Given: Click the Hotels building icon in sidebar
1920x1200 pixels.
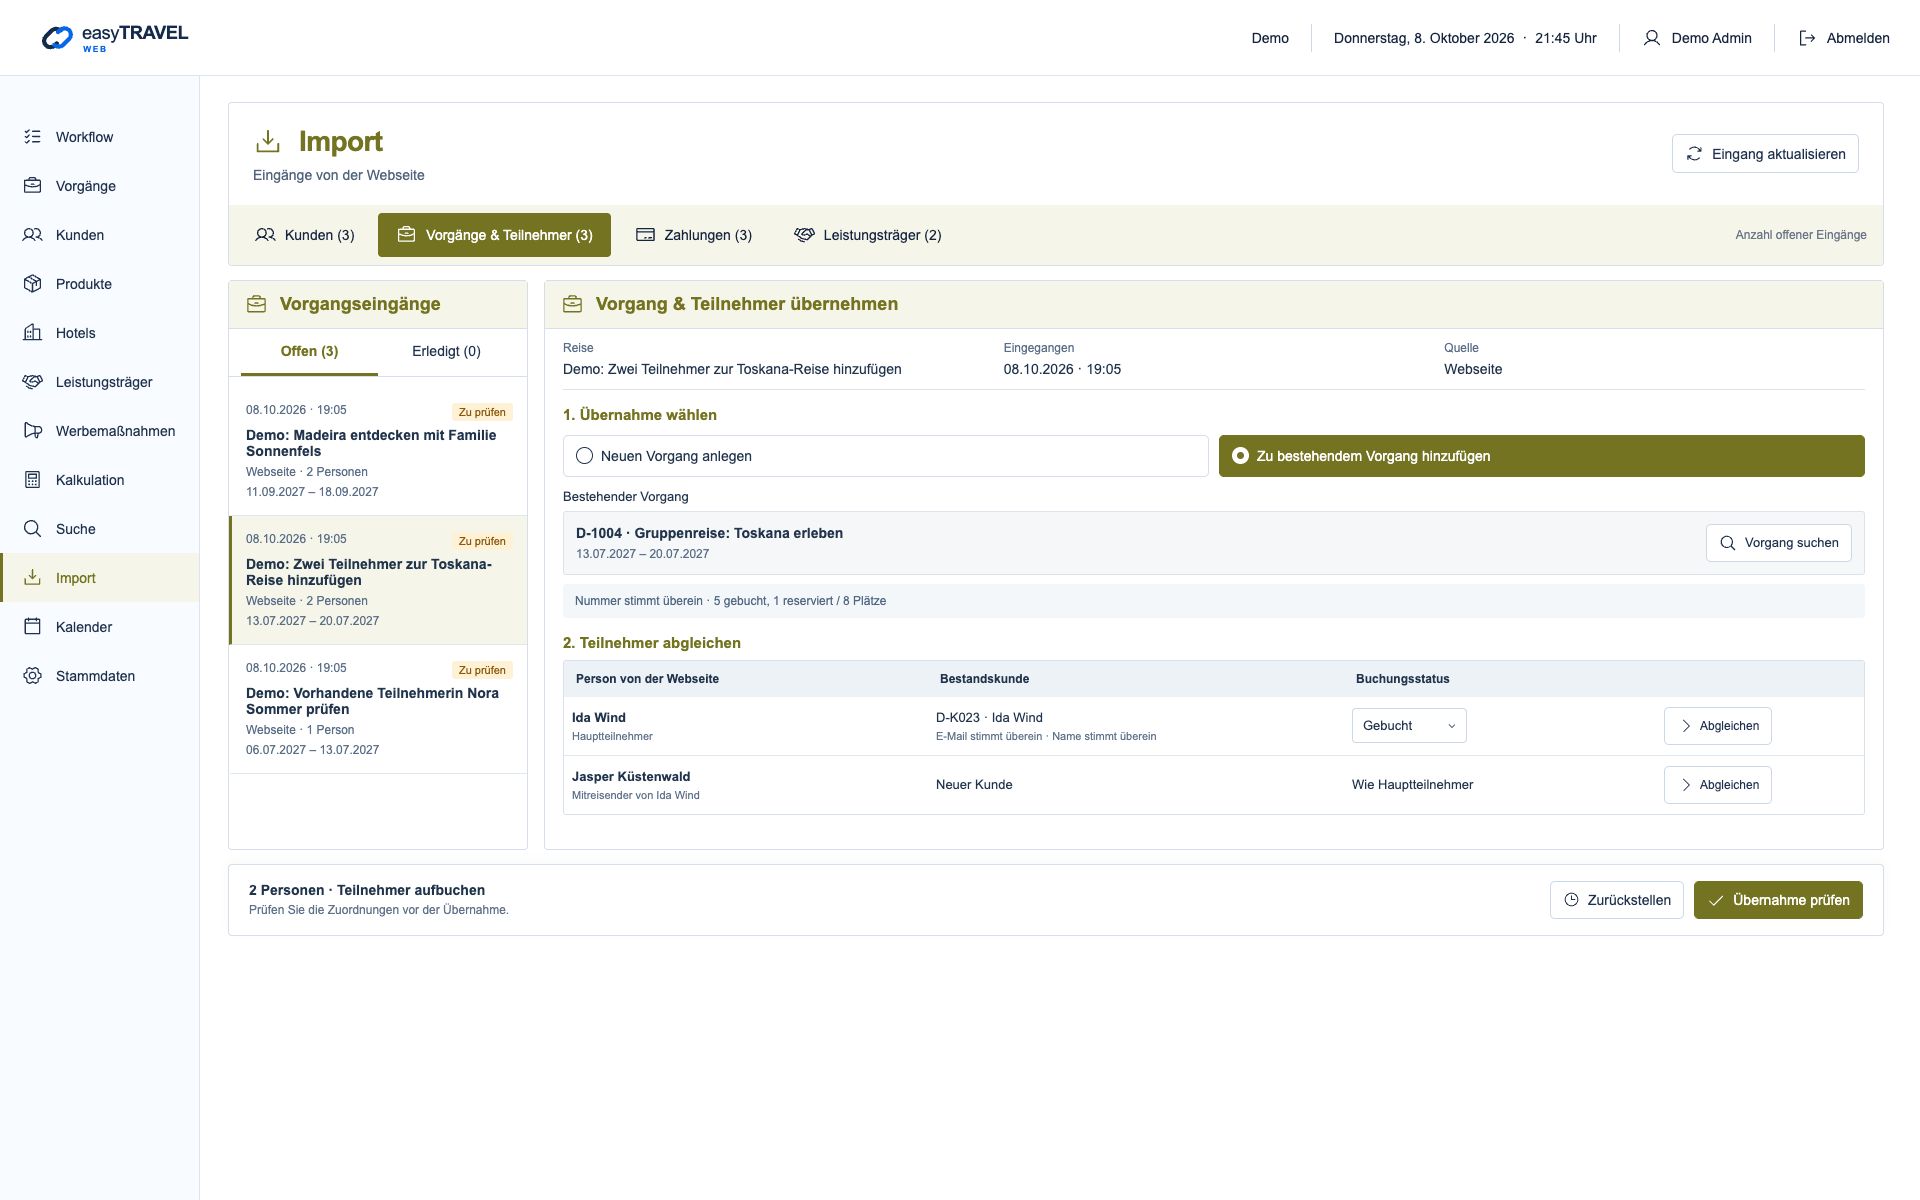Looking at the screenshot, I should (32, 333).
